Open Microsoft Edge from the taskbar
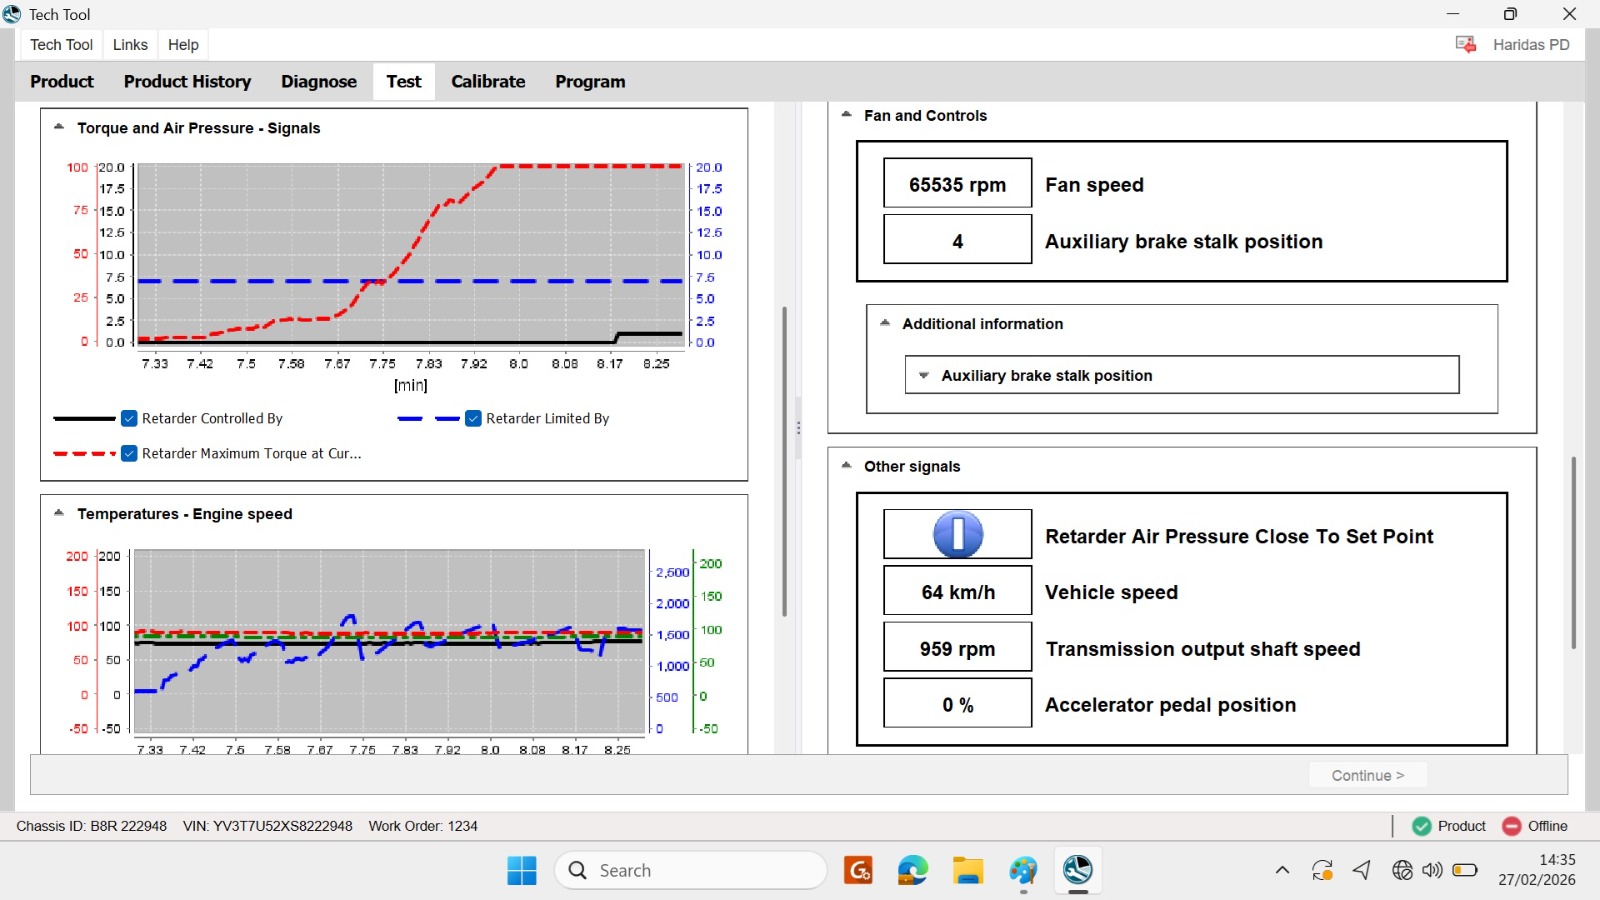The height and width of the screenshot is (900, 1600). [913, 870]
